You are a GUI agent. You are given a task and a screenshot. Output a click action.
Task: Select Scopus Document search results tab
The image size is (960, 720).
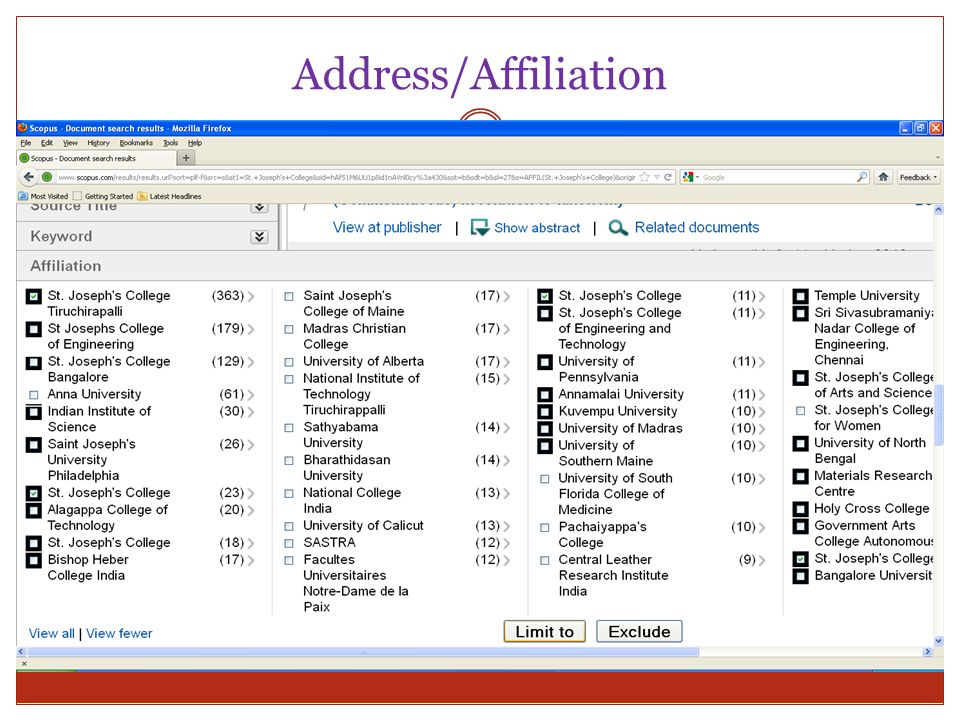(x=97, y=158)
